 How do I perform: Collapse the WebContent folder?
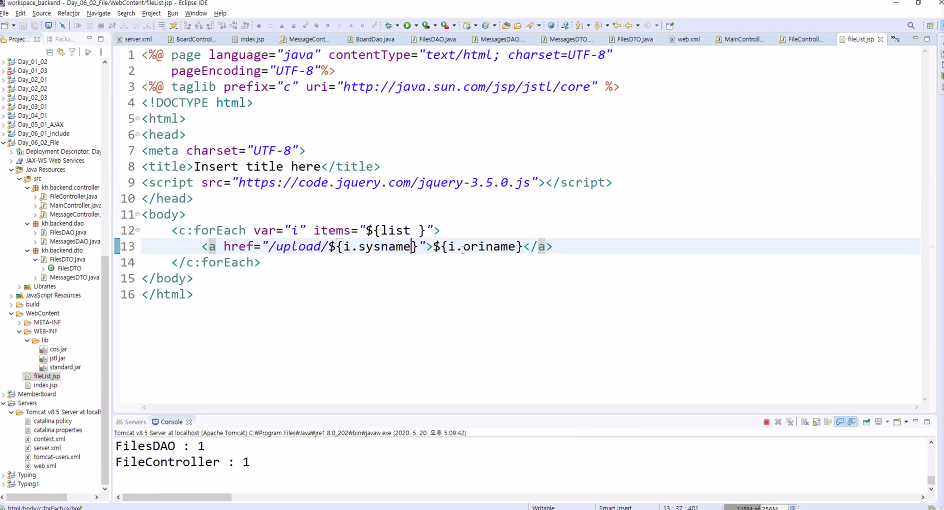tap(11, 314)
